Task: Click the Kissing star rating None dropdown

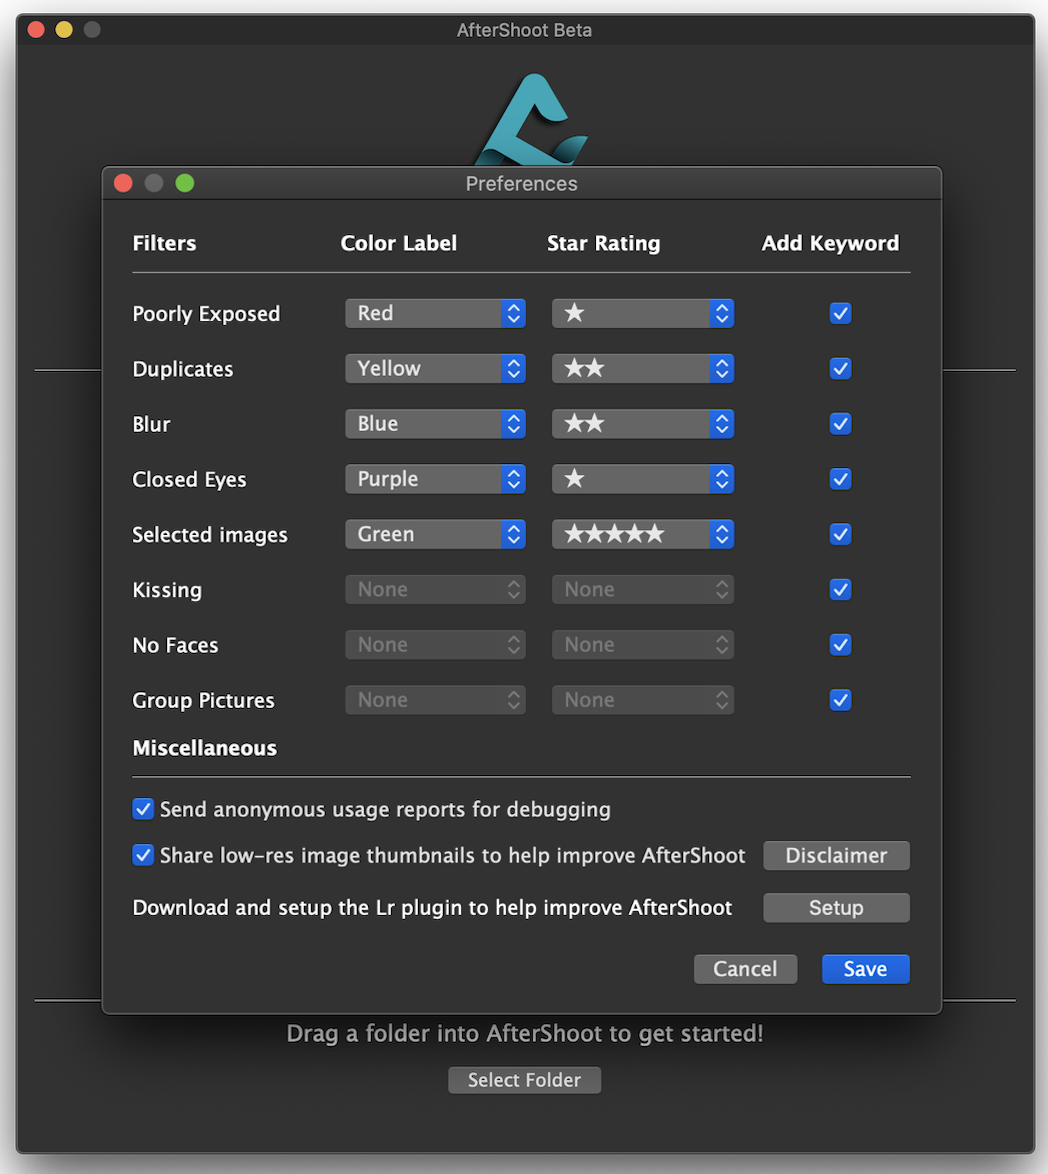Action: click(642, 590)
